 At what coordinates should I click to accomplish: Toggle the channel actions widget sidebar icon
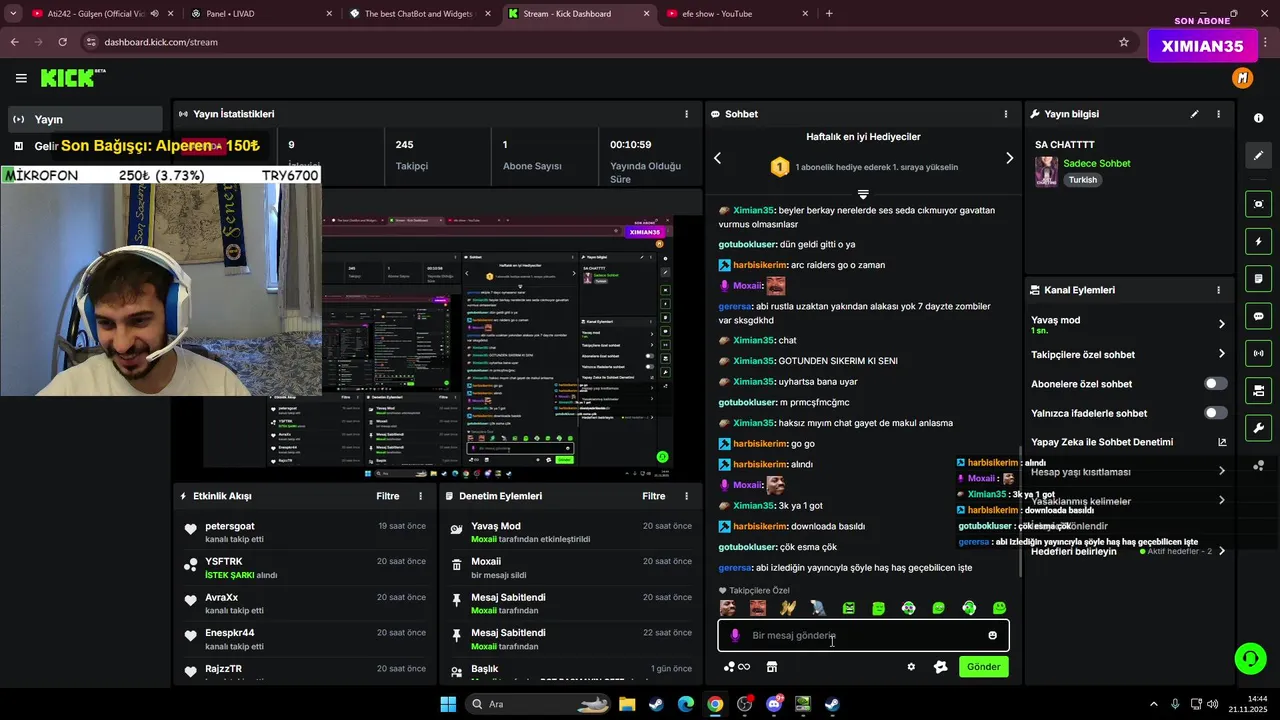point(1258,390)
